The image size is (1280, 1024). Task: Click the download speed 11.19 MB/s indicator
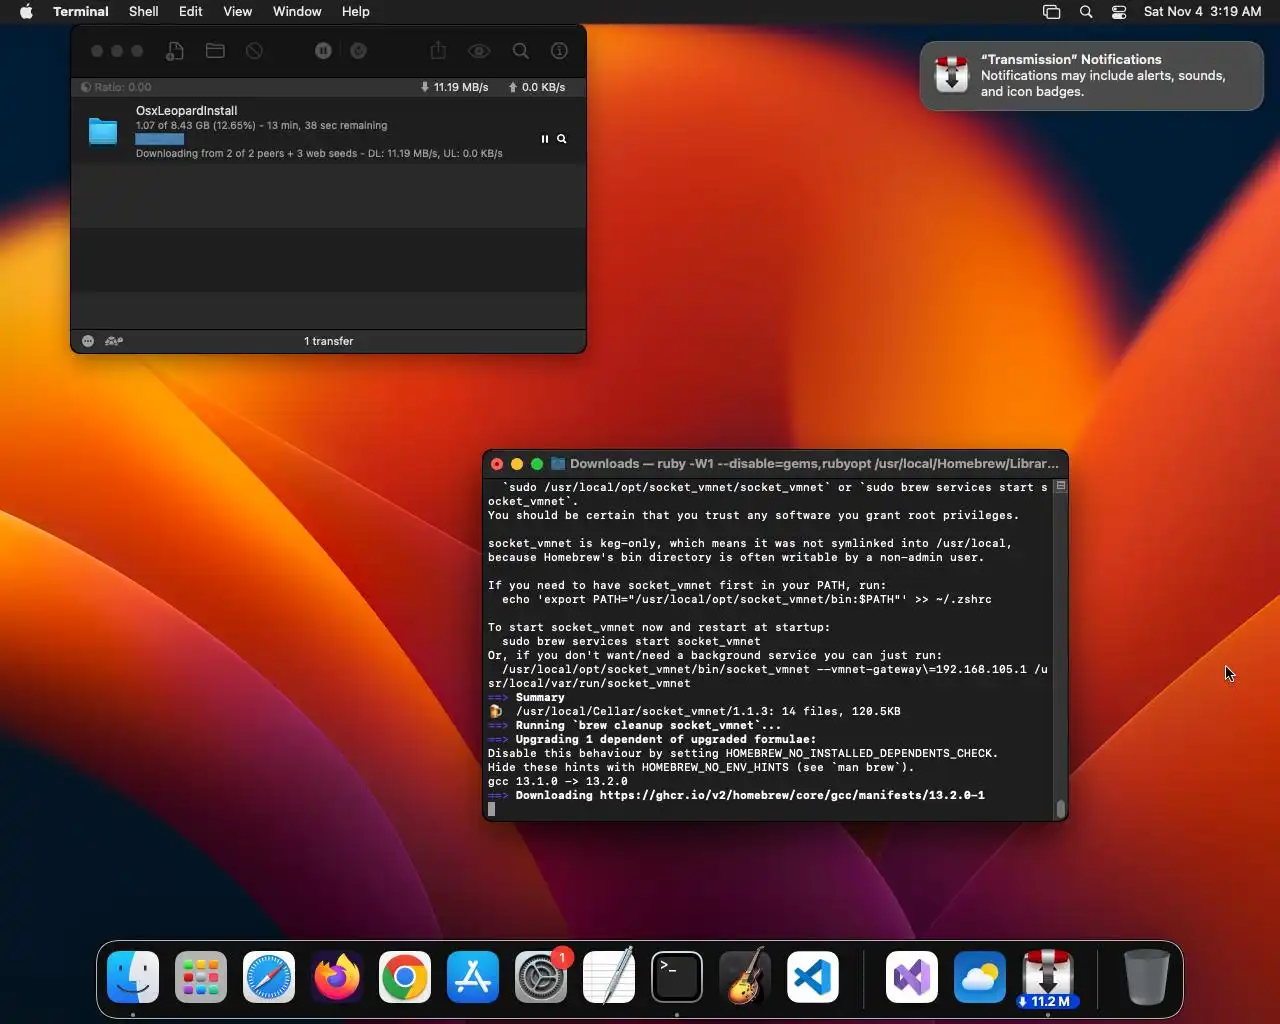click(455, 87)
